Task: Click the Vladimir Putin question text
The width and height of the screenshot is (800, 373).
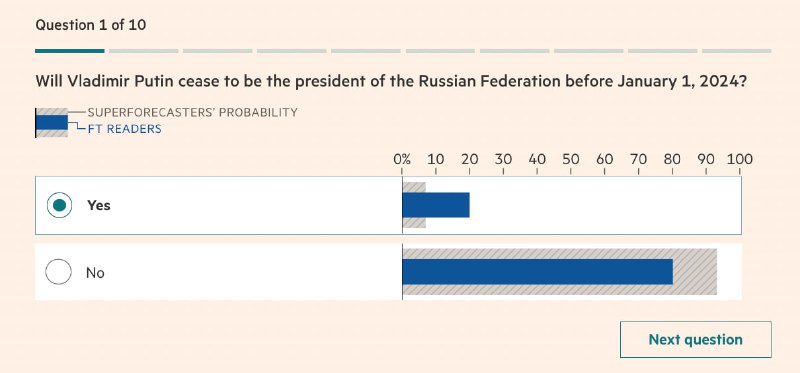Action: coord(391,81)
